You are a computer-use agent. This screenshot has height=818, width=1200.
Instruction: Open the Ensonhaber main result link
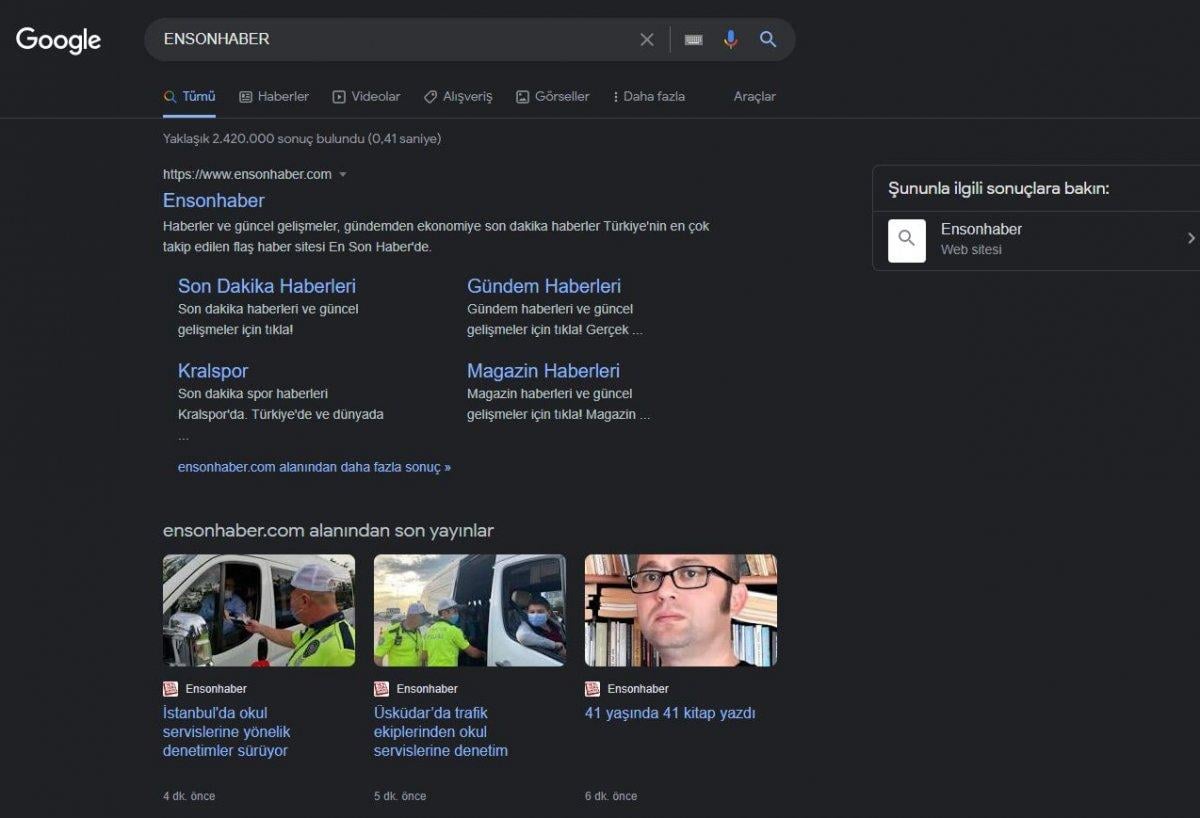(213, 200)
